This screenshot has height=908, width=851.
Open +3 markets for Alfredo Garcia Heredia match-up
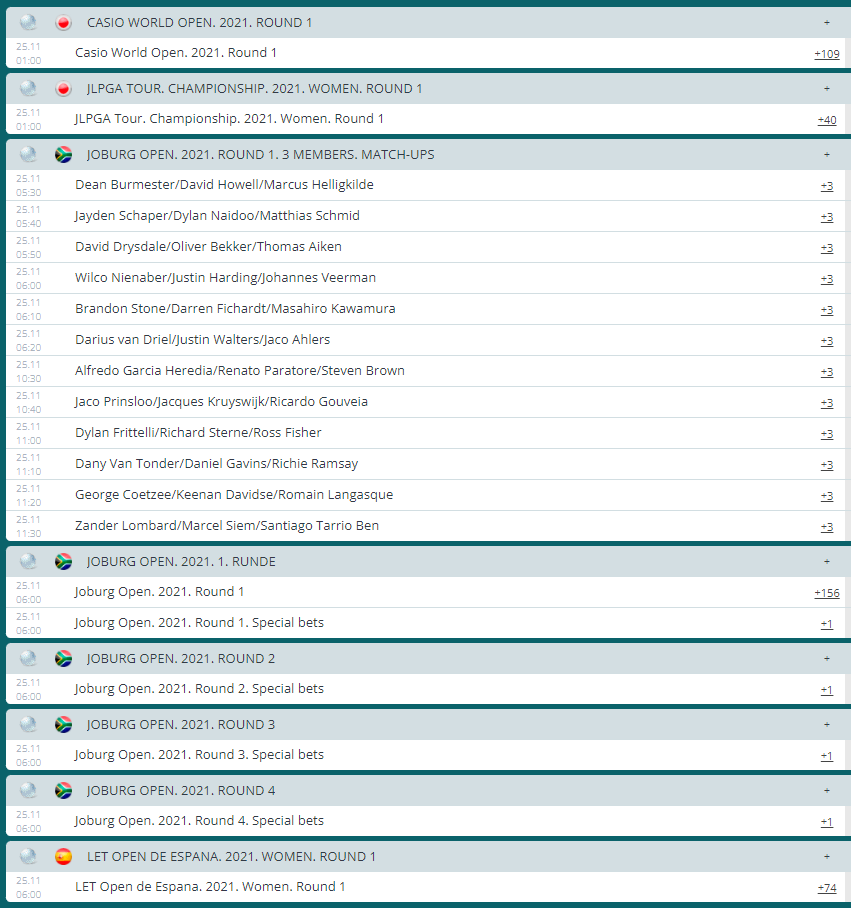[827, 372]
